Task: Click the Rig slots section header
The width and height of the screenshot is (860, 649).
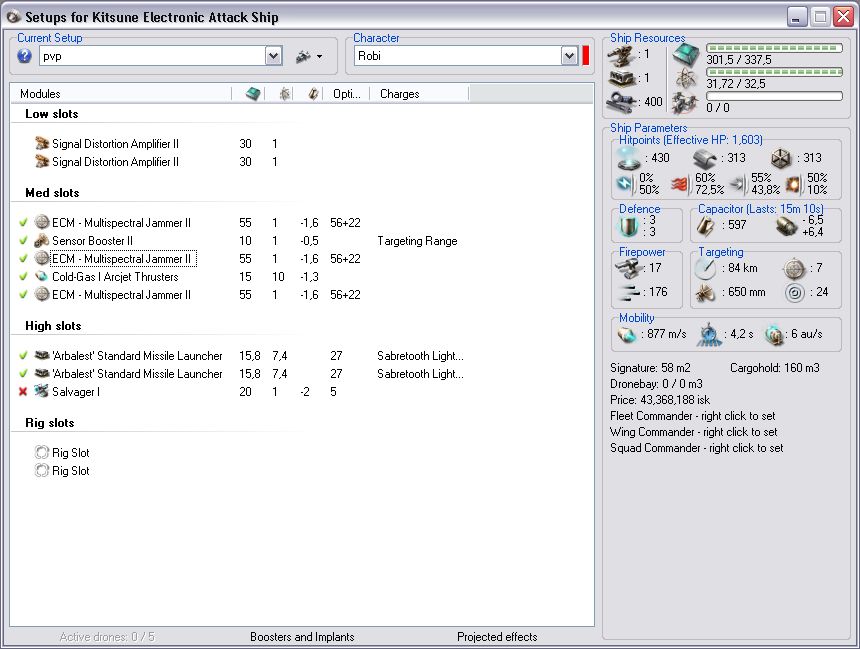Action: (50, 423)
